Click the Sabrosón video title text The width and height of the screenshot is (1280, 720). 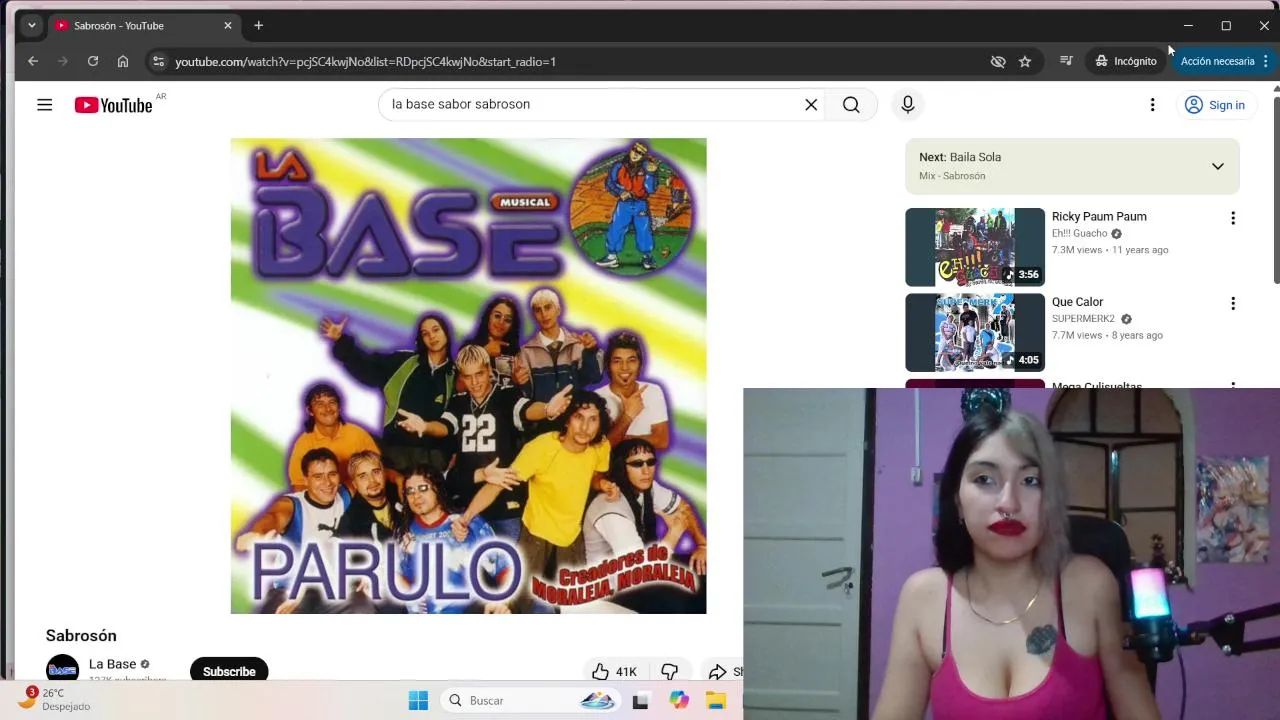pyautogui.click(x=81, y=635)
